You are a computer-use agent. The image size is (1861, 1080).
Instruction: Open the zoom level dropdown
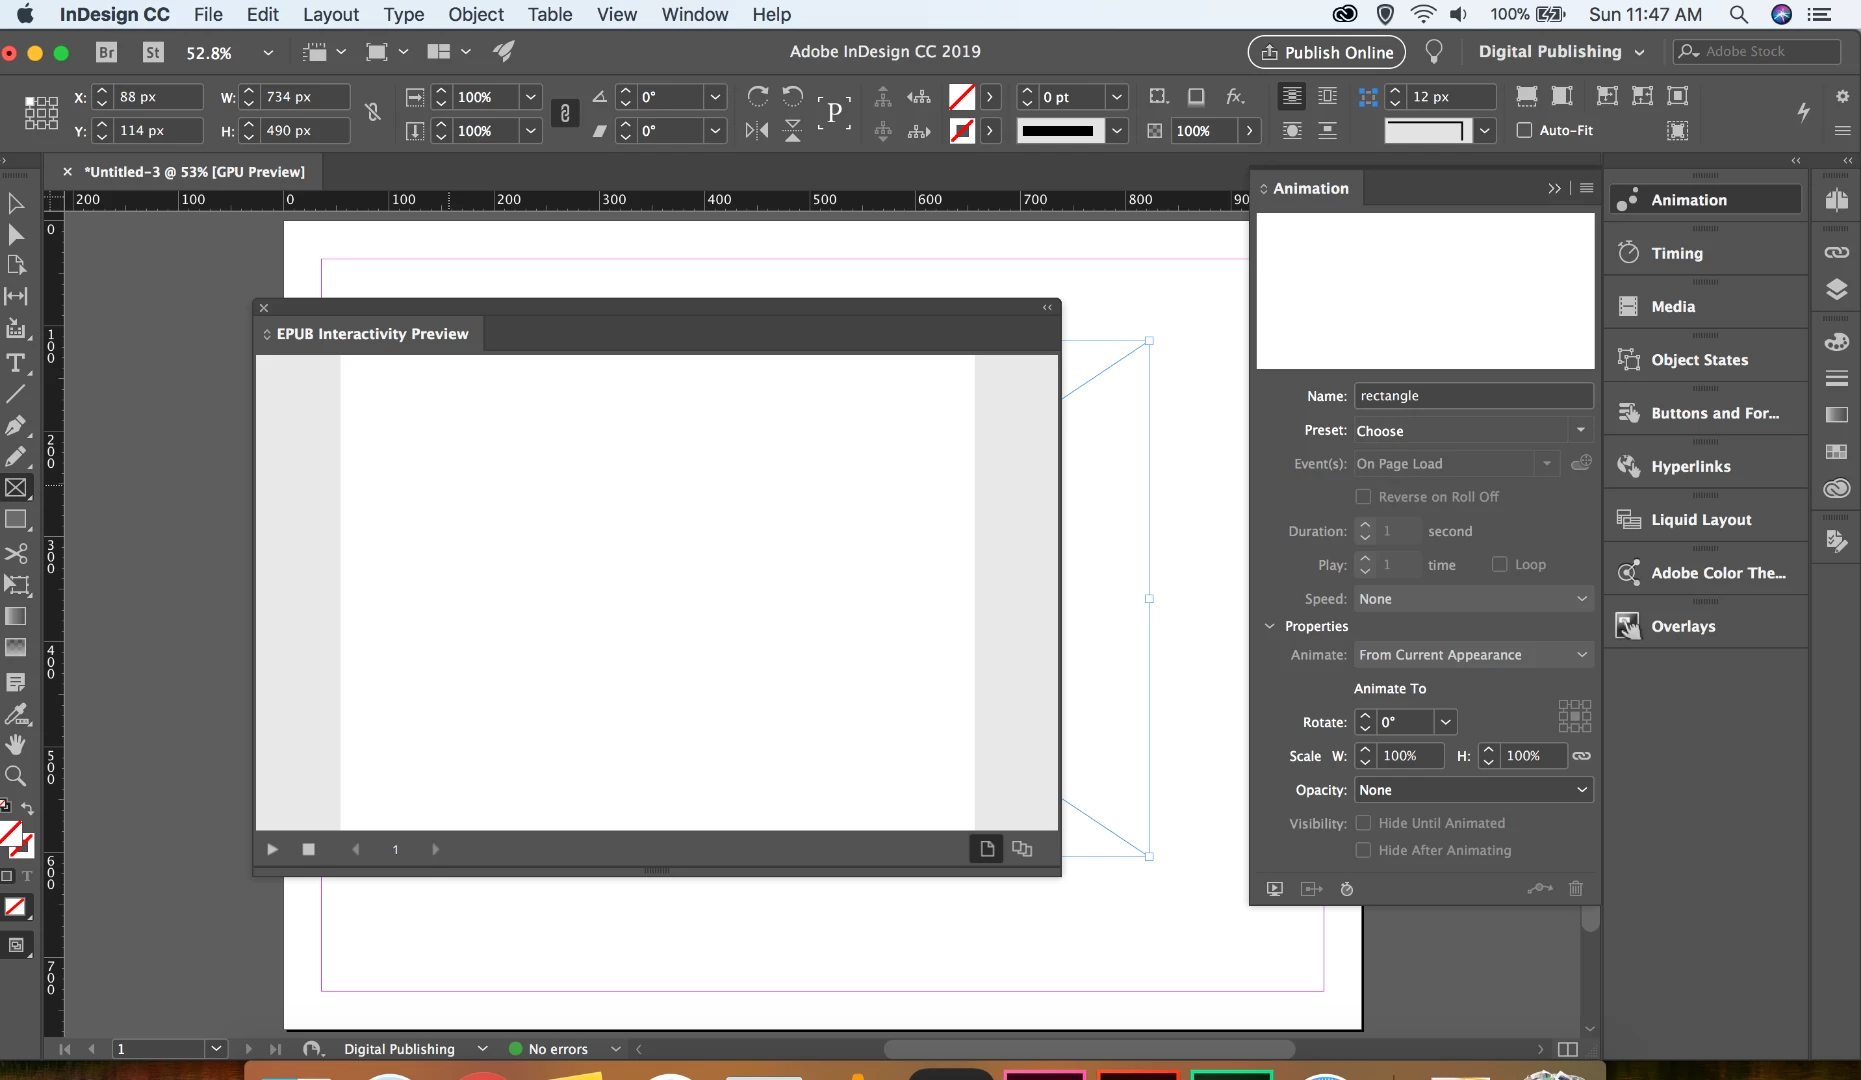(268, 52)
